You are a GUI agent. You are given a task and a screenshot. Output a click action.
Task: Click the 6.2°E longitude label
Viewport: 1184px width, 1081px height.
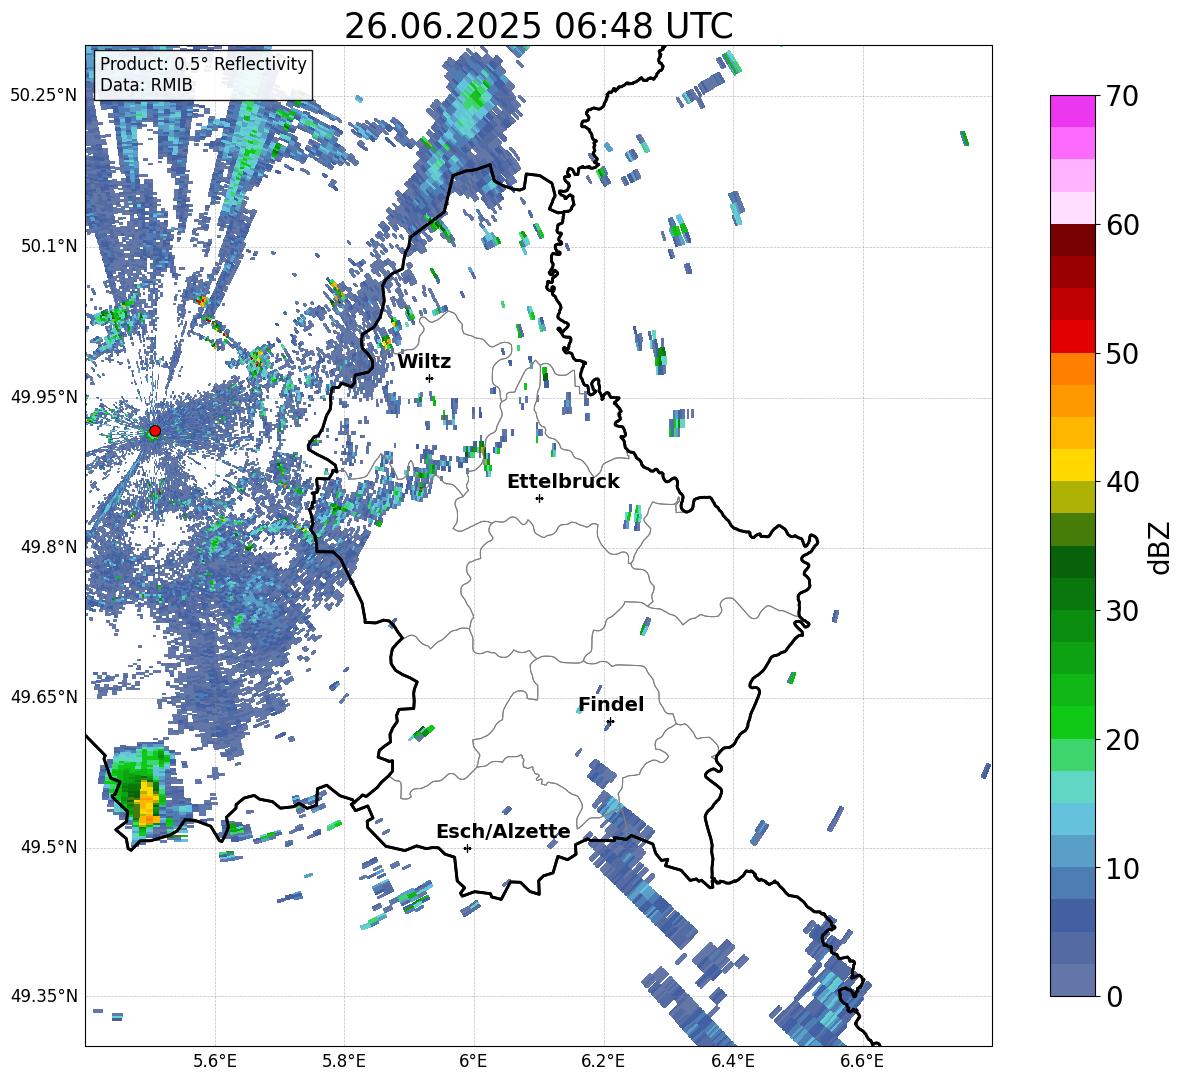[x=603, y=1061]
